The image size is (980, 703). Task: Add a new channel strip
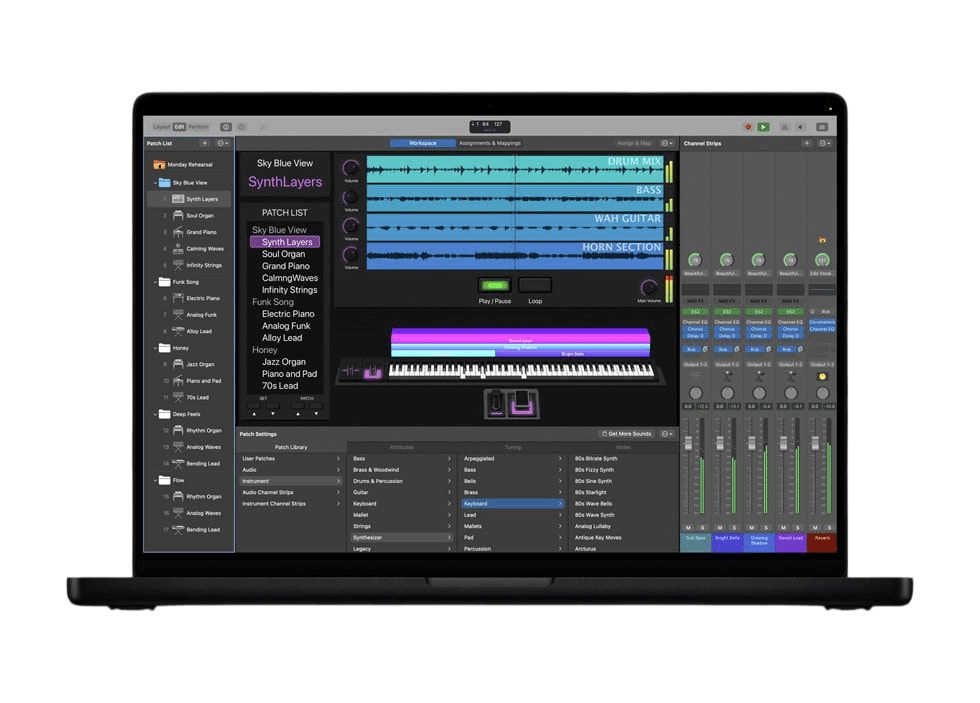tap(806, 143)
